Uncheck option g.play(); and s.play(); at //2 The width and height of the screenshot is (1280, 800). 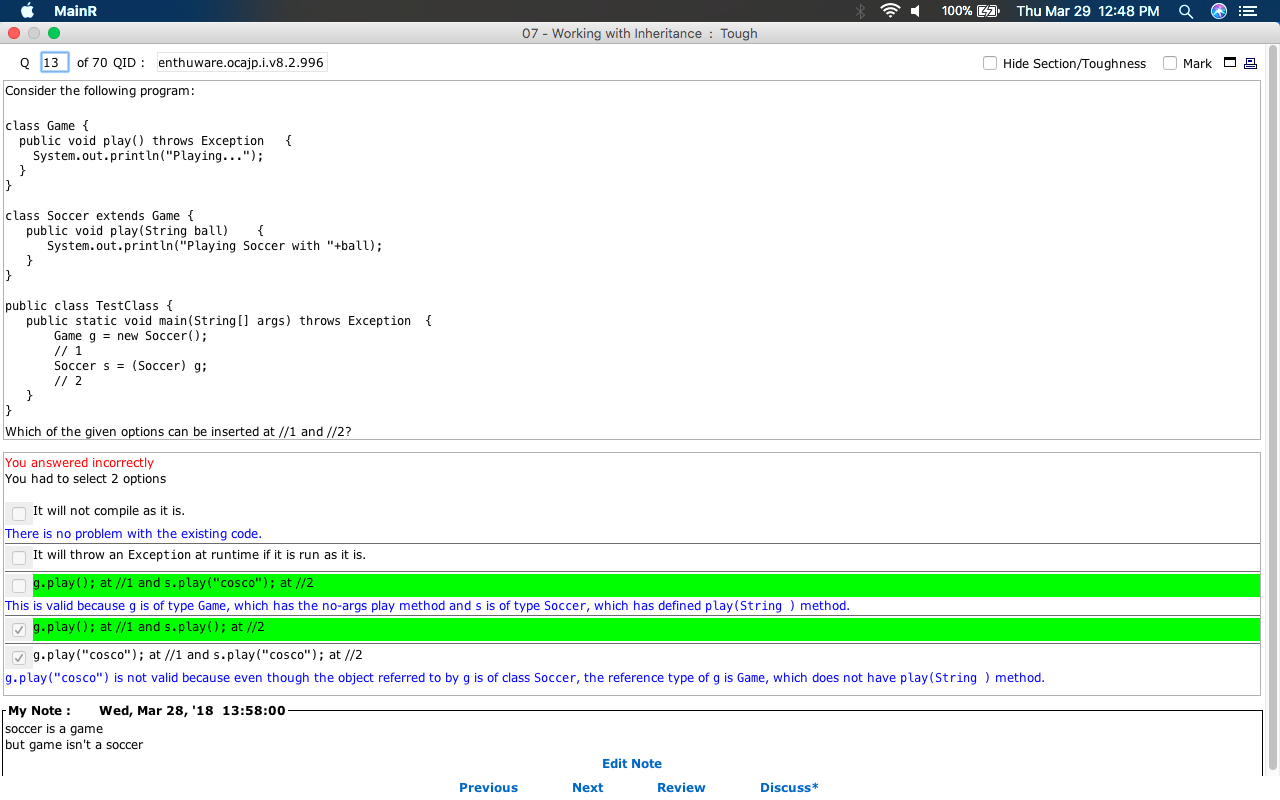coord(19,630)
